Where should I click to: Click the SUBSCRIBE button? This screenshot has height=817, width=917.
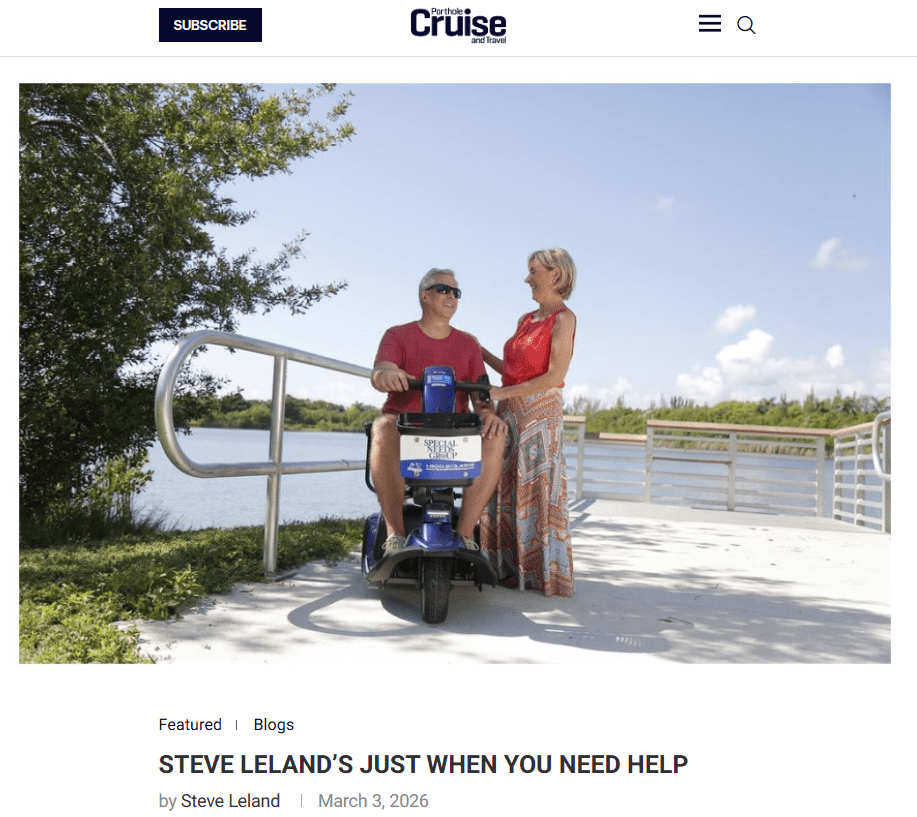click(210, 25)
